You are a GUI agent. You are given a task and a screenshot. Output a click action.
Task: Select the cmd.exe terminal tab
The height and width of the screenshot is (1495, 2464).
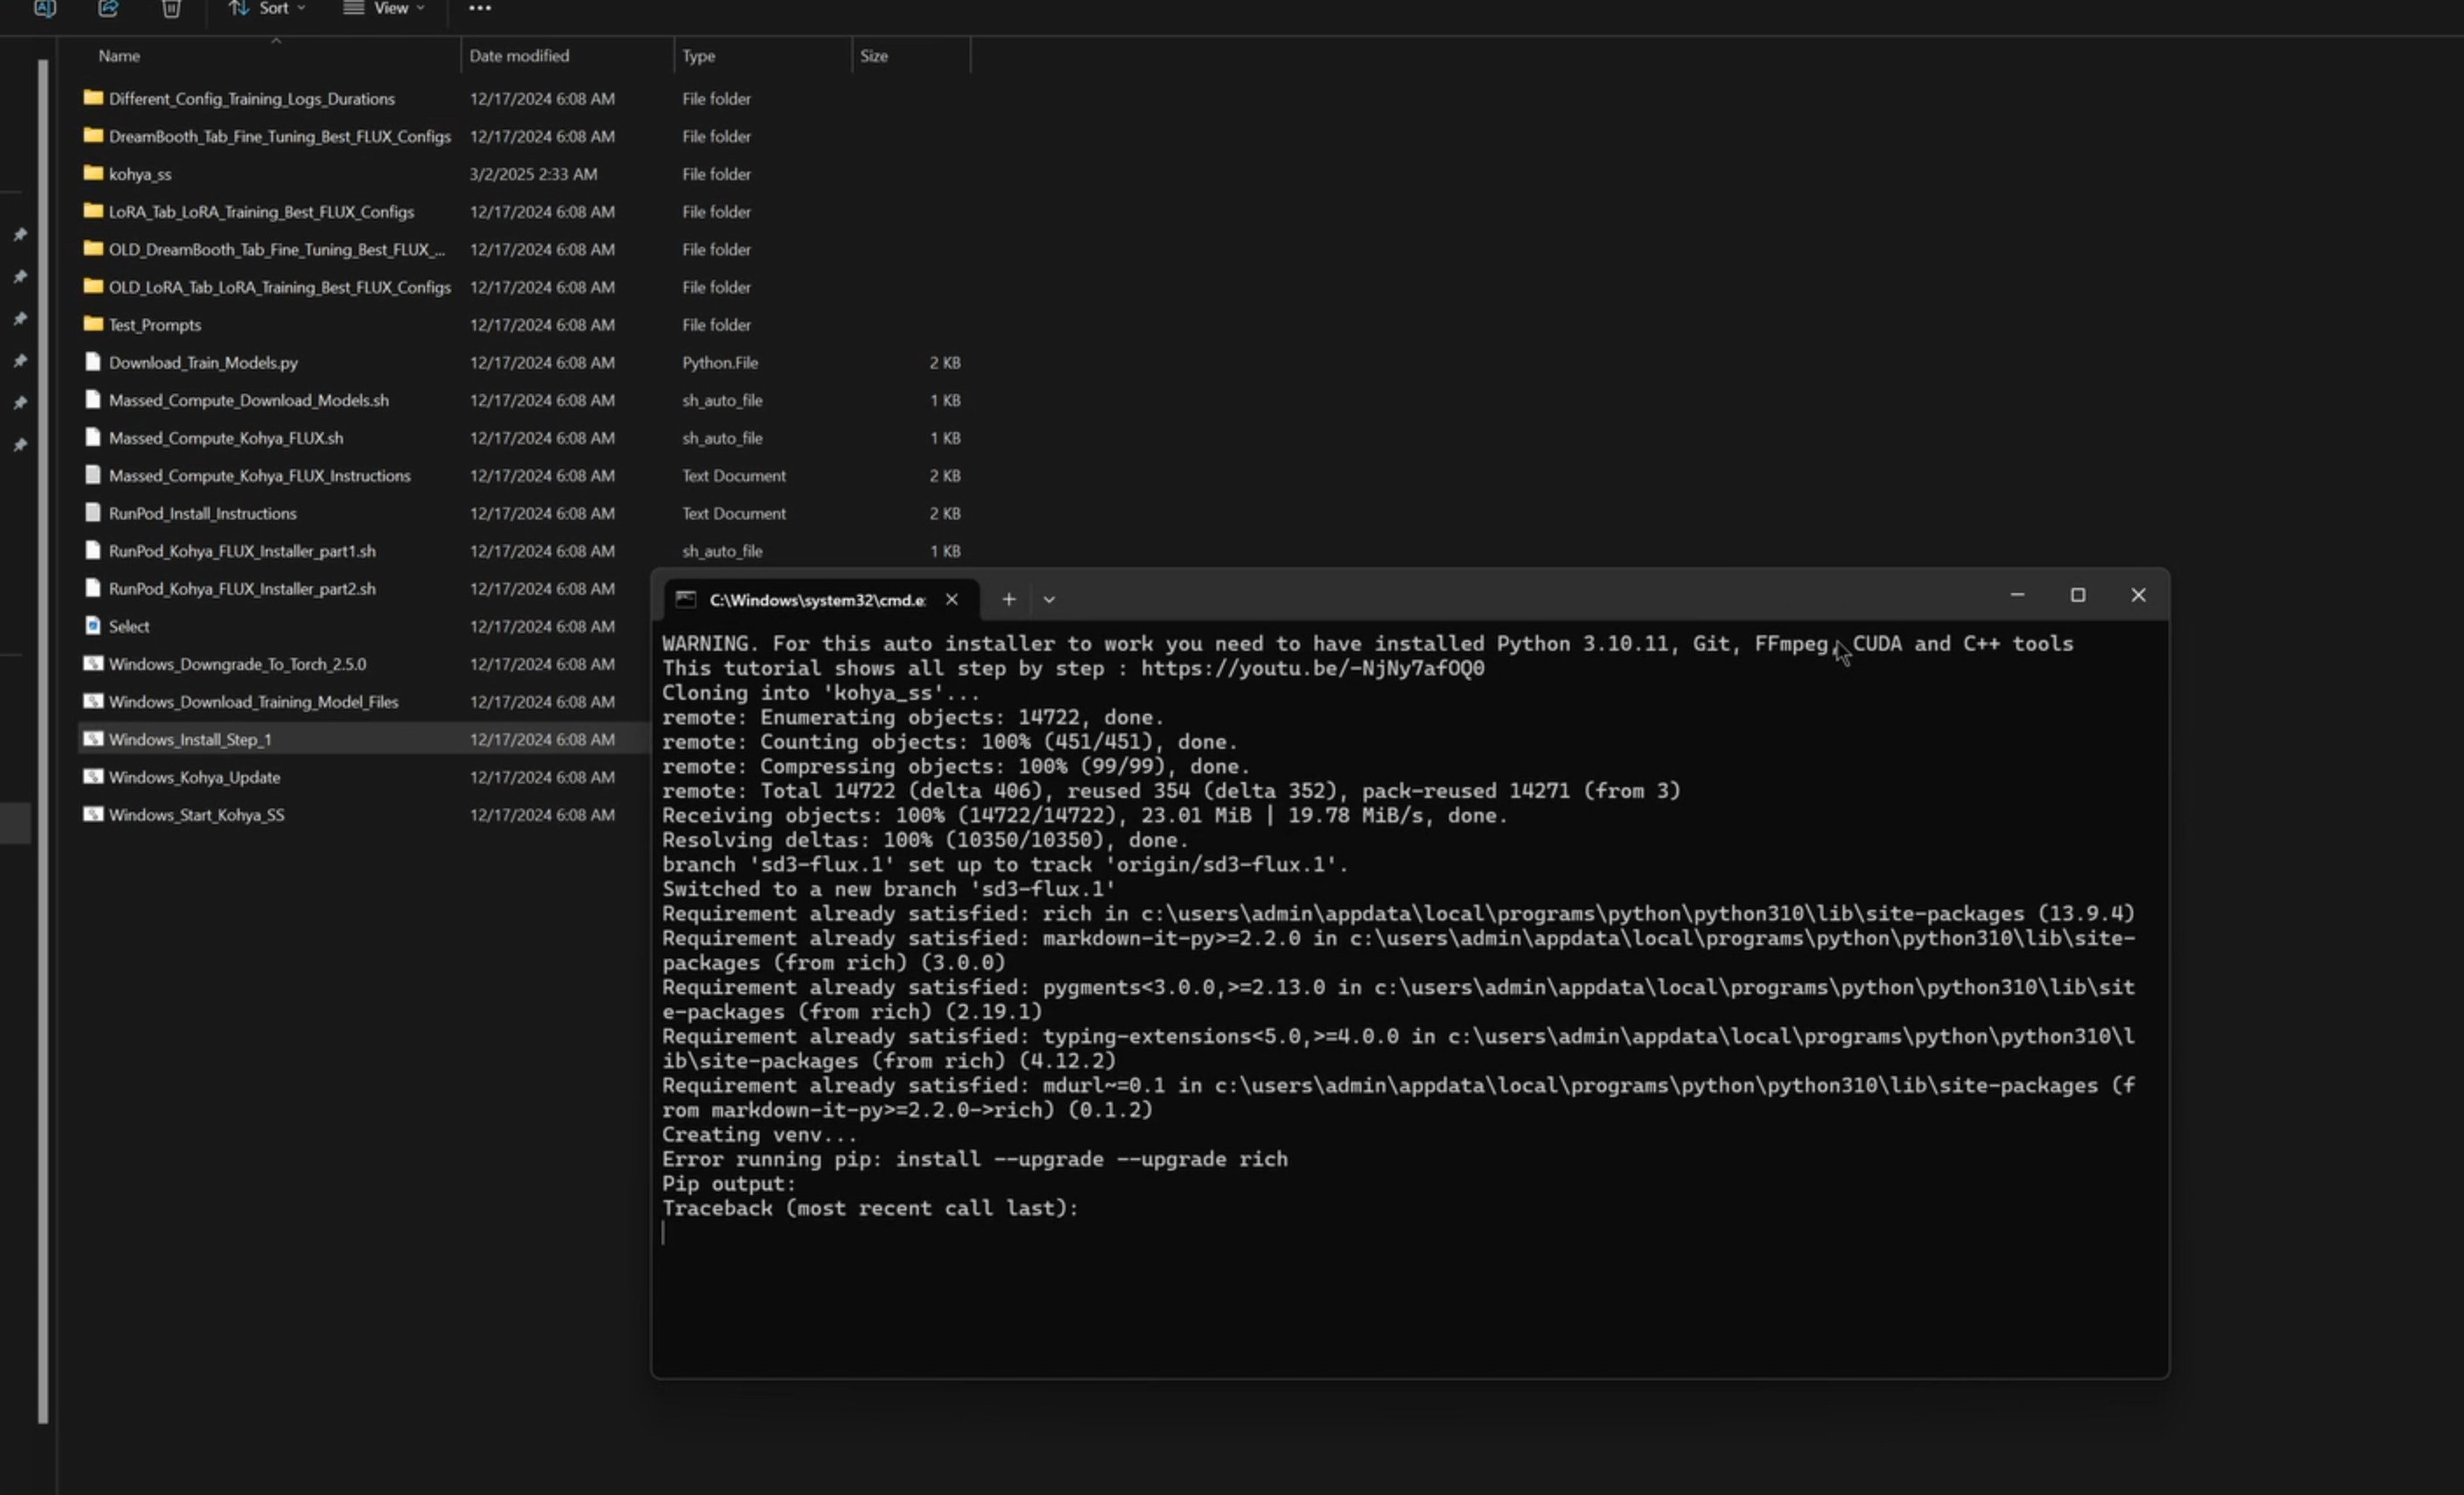click(815, 599)
